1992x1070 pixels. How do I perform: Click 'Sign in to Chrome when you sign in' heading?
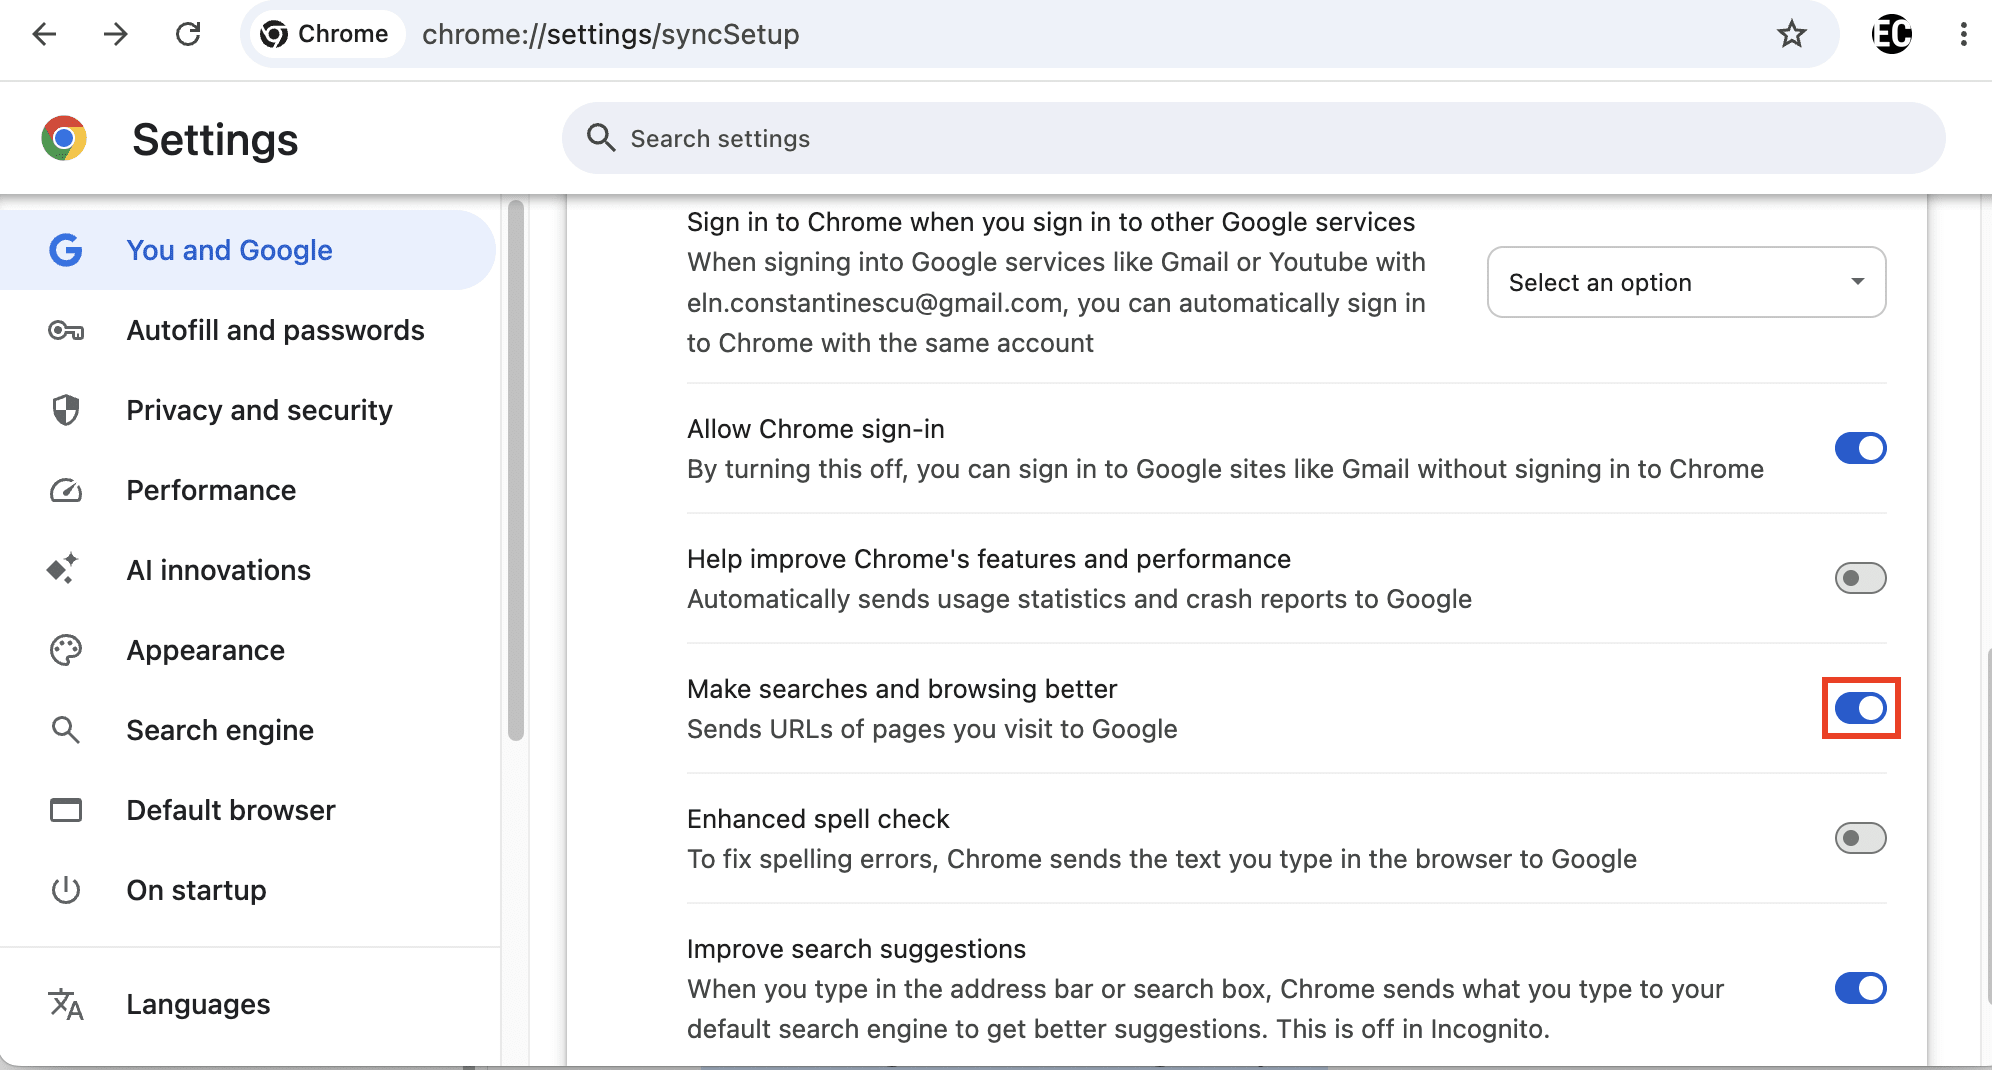coord(1051,222)
